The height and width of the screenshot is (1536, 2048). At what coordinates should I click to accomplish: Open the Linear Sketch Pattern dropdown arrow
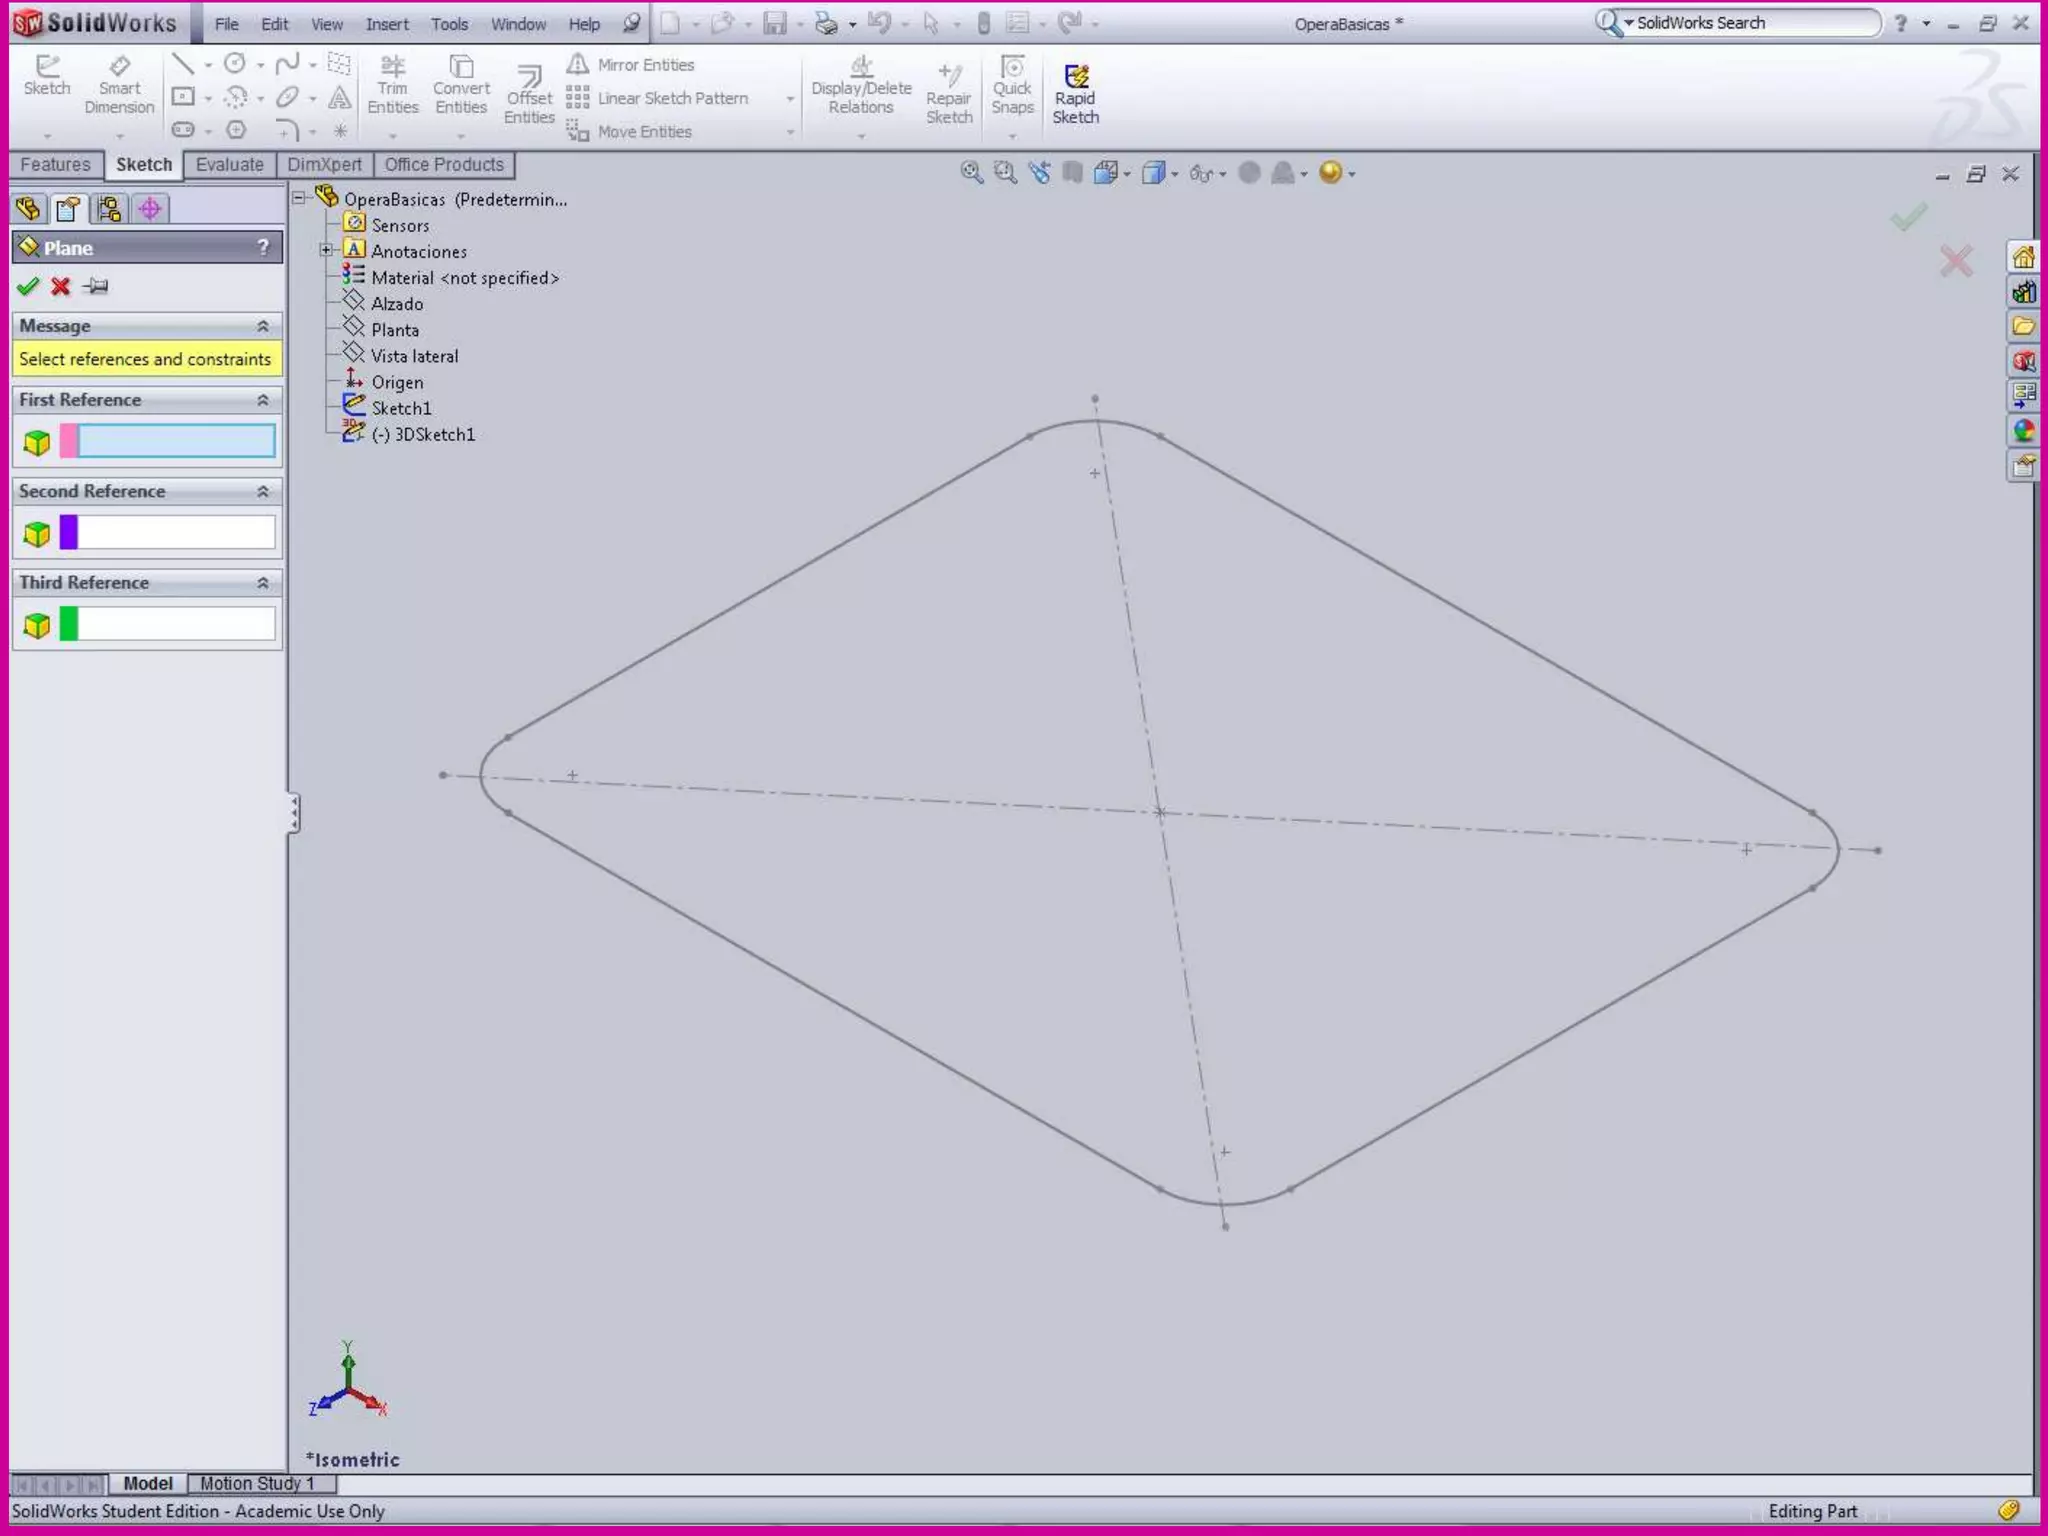[x=790, y=99]
